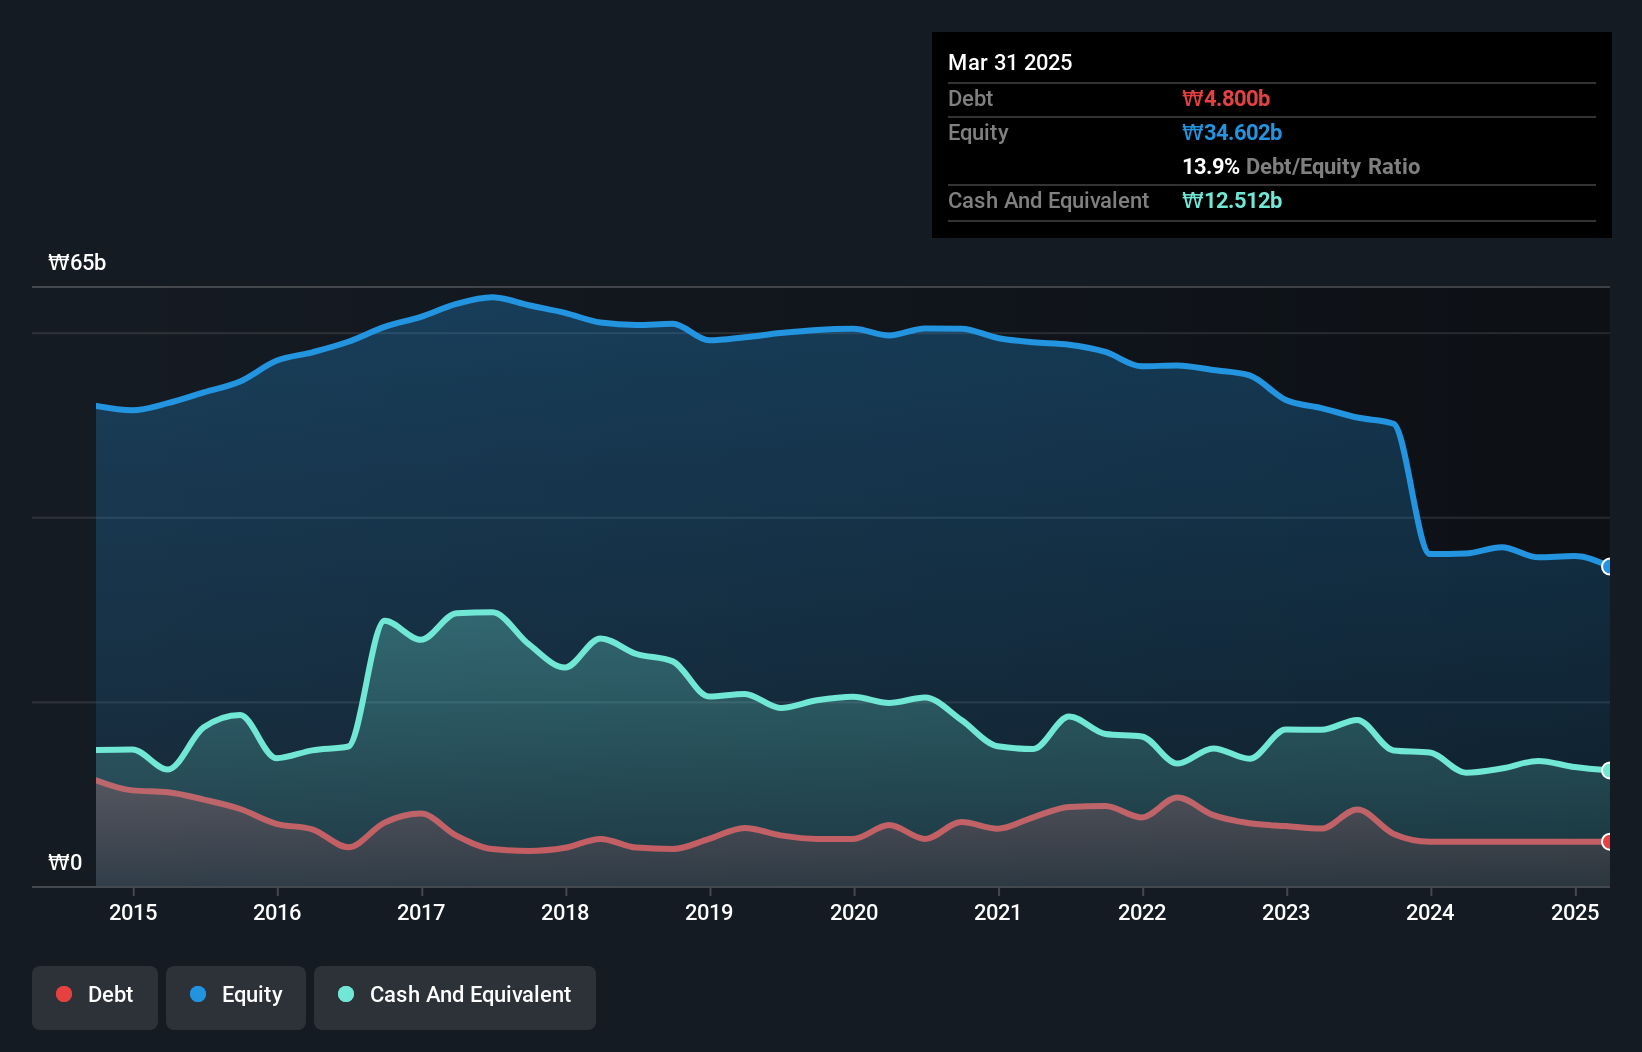This screenshot has height=1052, width=1642.
Task: Toggle the Cash And Equivalent series visibility
Action: click(x=455, y=996)
